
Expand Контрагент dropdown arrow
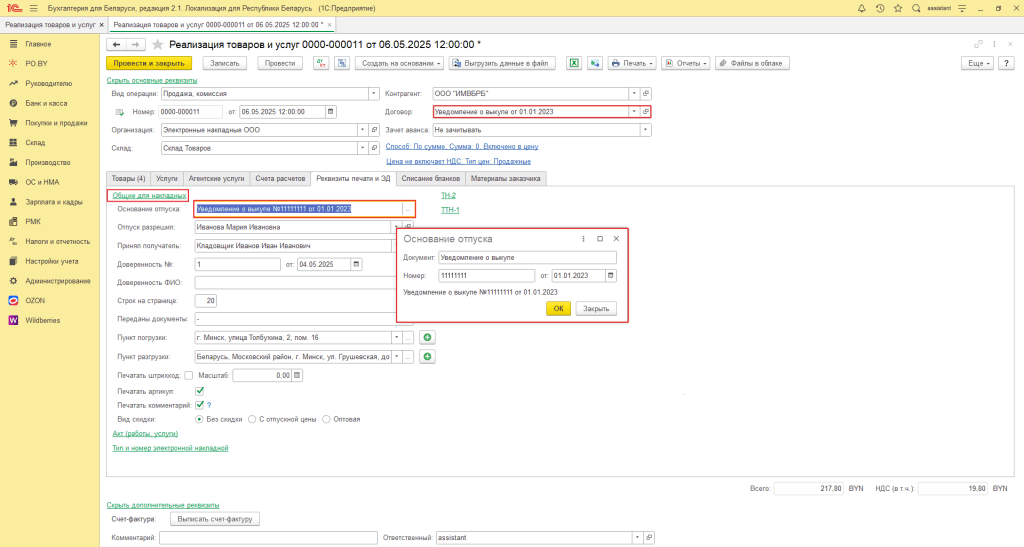click(x=633, y=93)
